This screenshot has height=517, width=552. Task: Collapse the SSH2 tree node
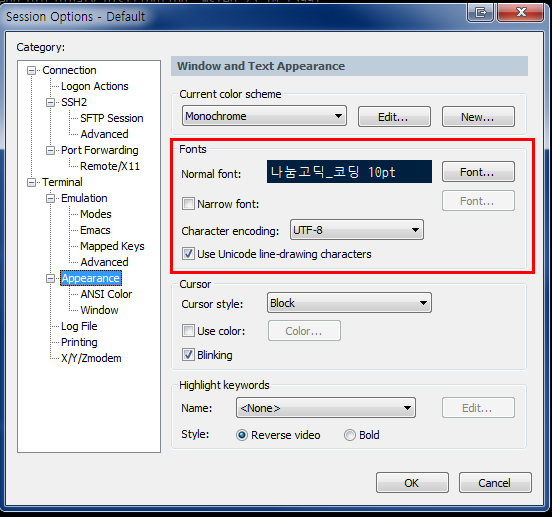click(x=51, y=102)
